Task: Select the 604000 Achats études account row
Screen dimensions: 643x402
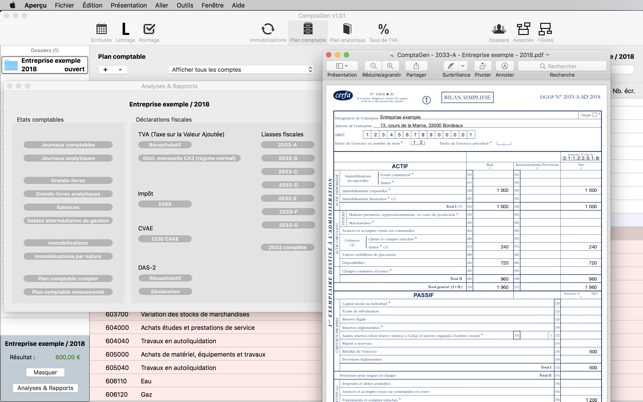Action: [206, 328]
